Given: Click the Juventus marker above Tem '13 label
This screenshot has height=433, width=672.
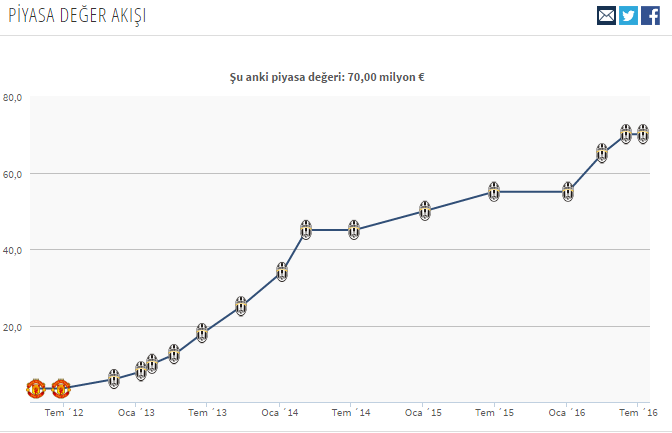Looking at the screenshot, I should (x=202, y=333).
